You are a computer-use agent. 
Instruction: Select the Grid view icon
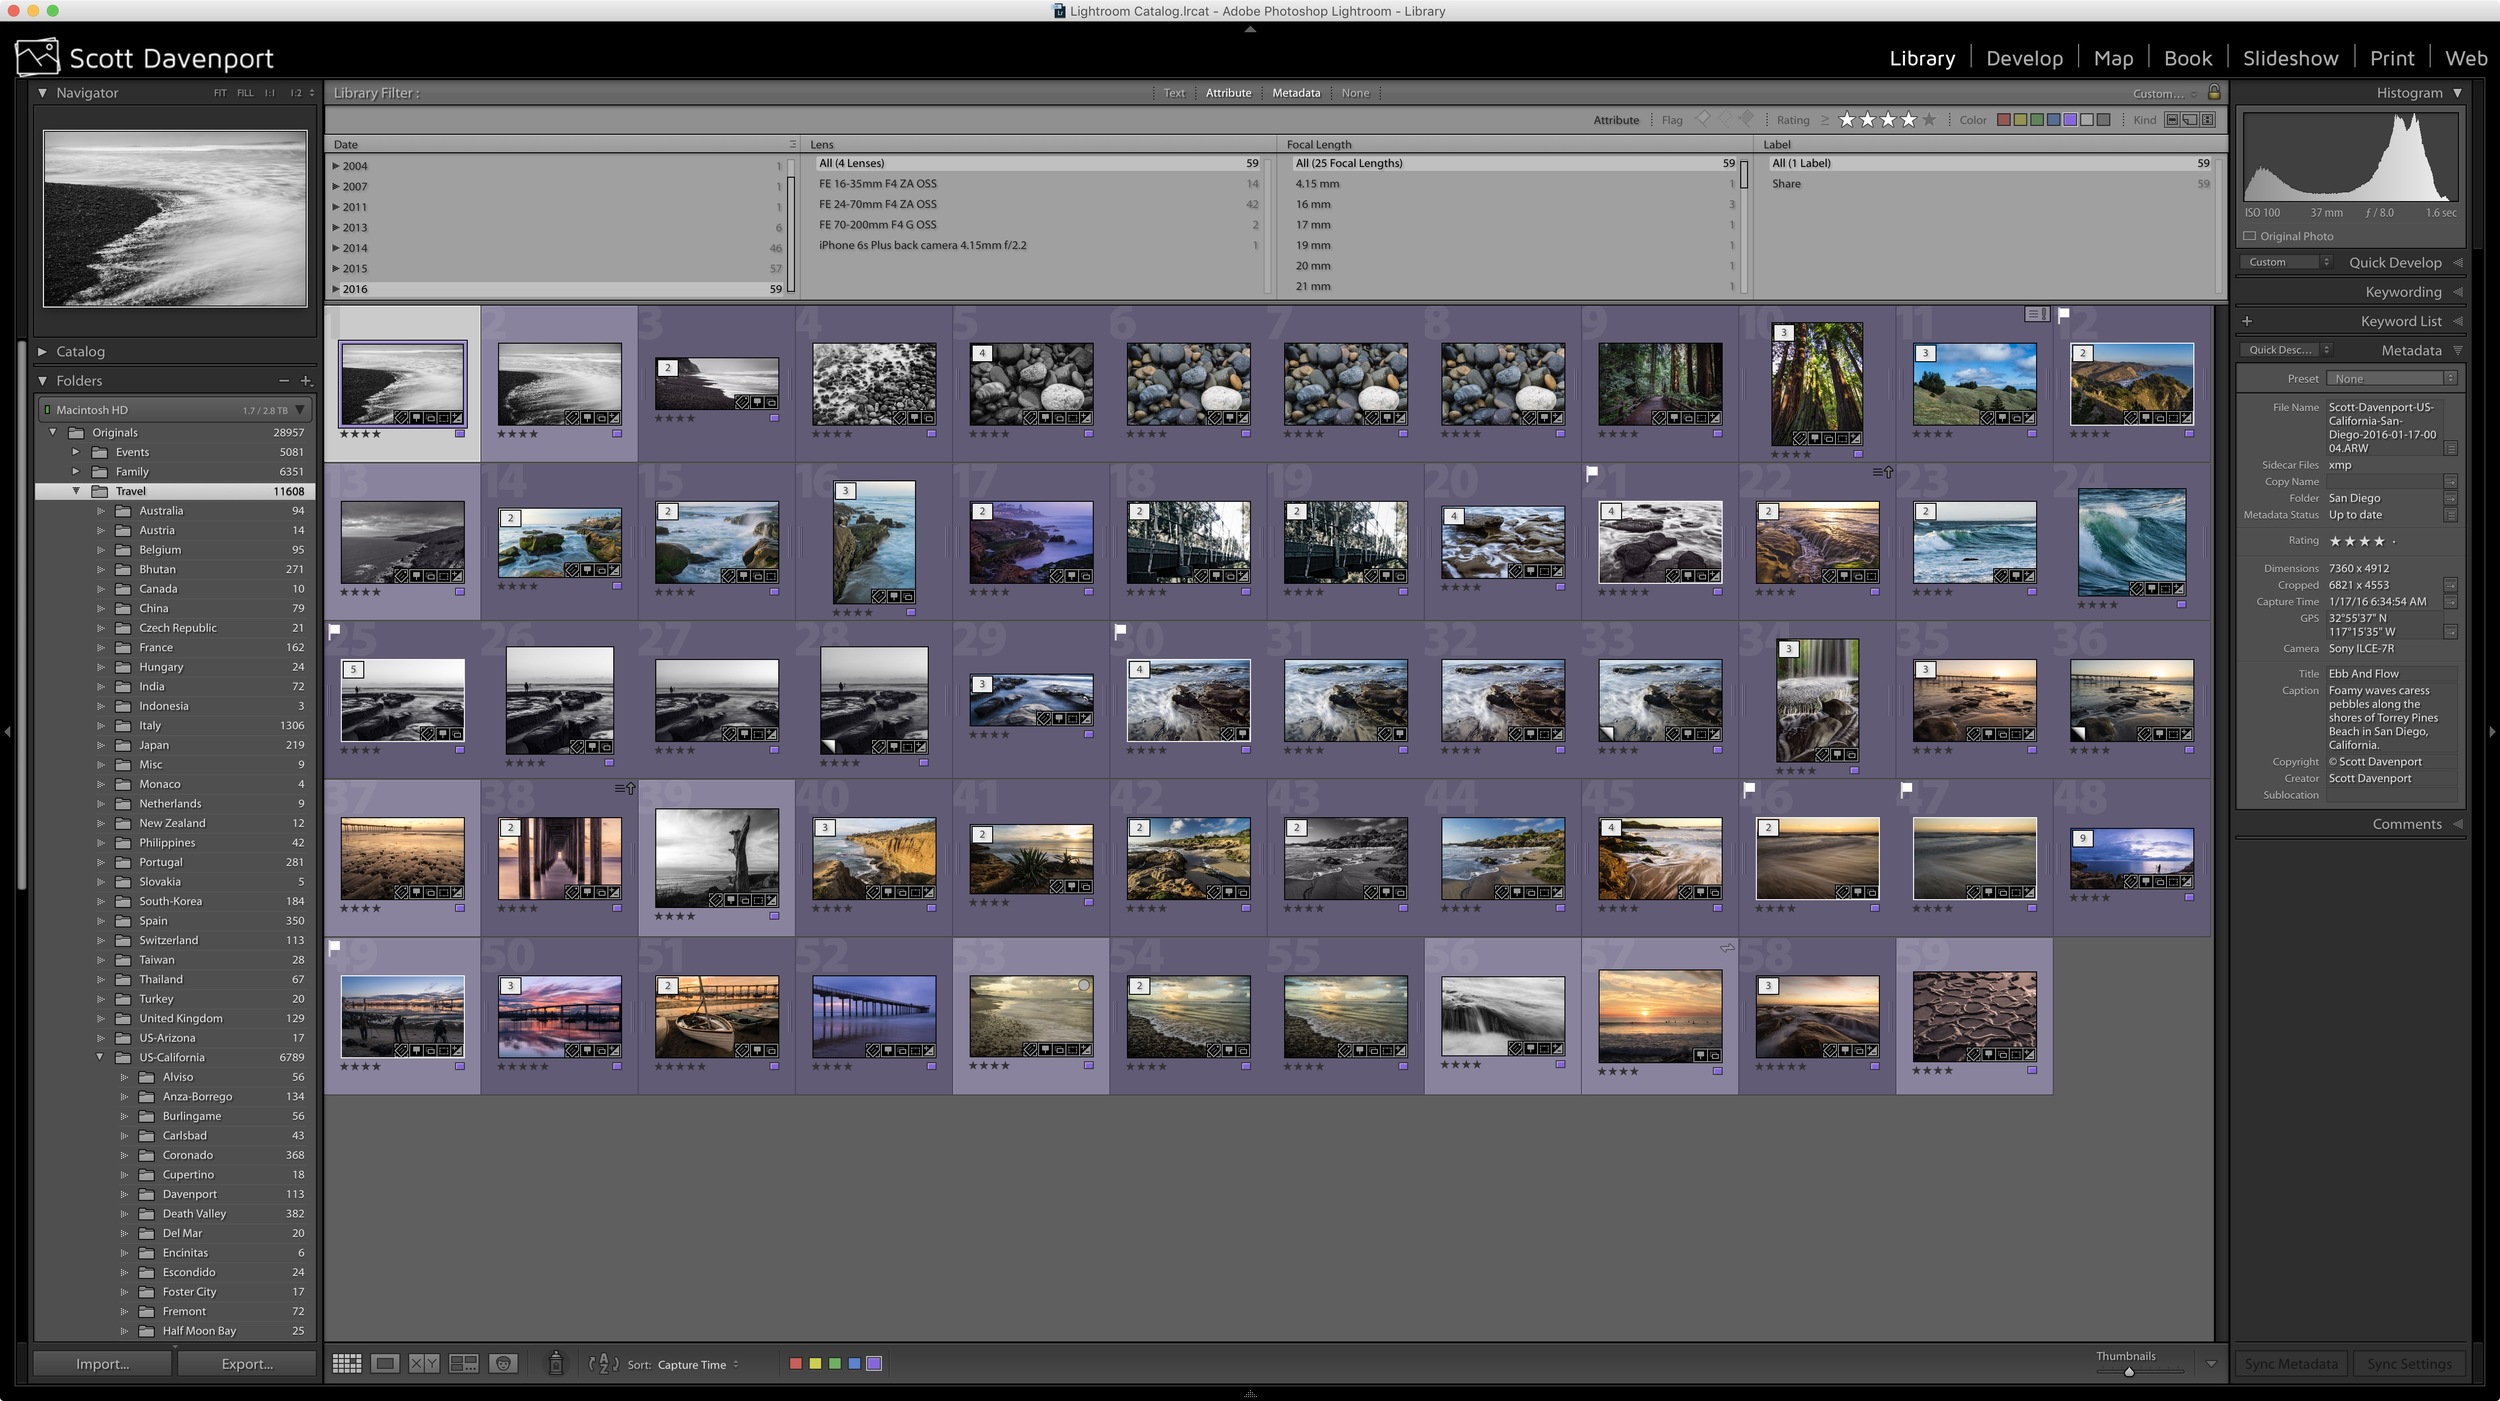pos(347,1363)
